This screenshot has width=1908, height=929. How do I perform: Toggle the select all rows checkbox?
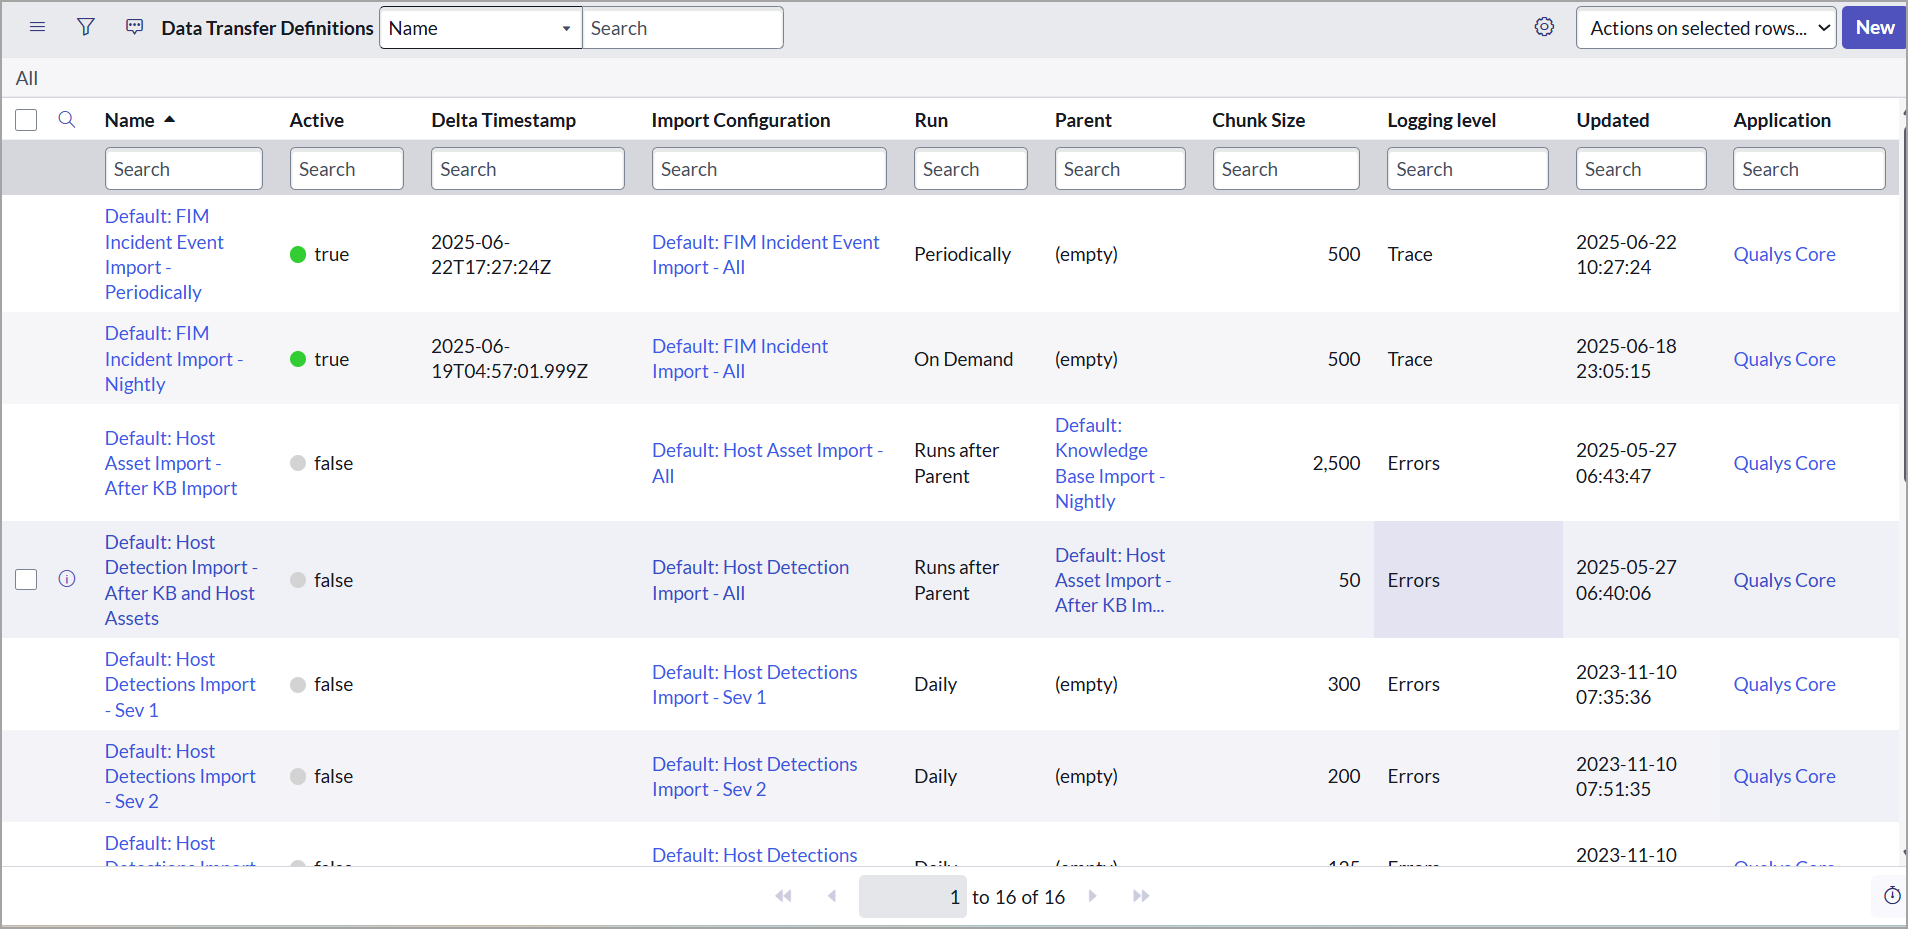26,120
